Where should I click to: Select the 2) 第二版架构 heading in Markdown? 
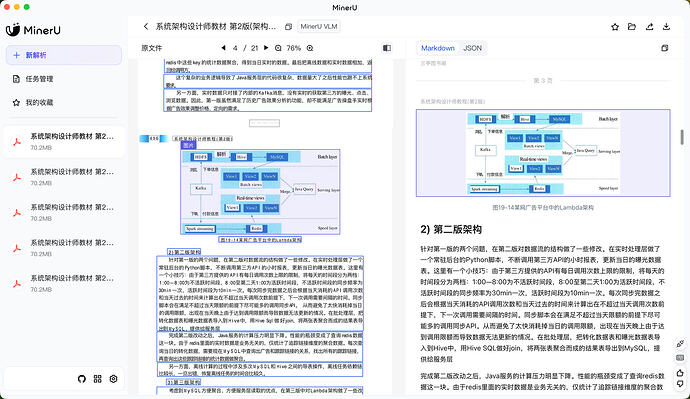click(451, 229)
